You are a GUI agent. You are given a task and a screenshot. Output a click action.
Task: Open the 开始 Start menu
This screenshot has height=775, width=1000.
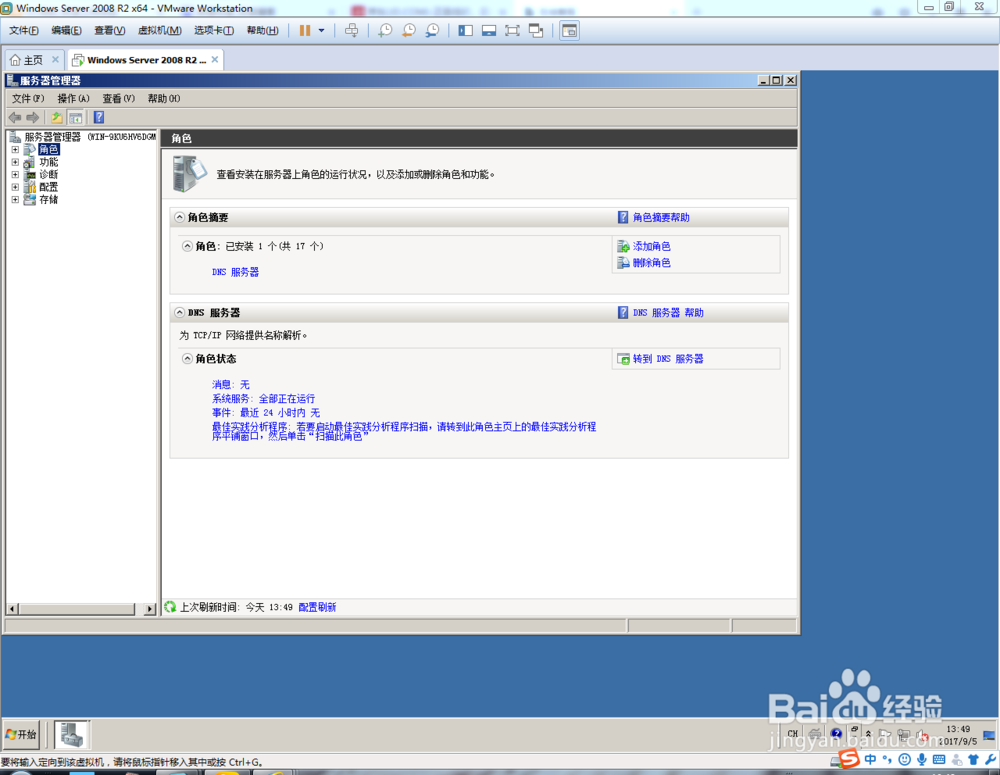click(x=21, y=735)
